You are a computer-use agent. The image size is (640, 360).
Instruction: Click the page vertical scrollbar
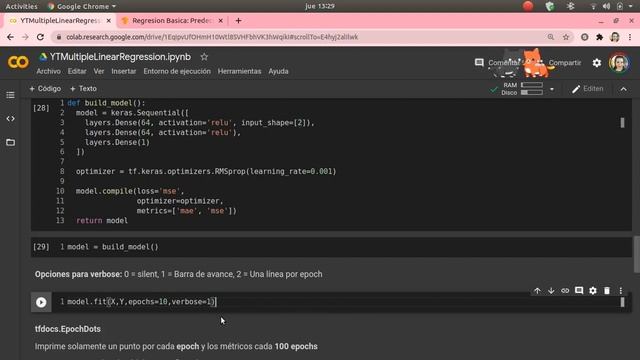coord(637,254)
